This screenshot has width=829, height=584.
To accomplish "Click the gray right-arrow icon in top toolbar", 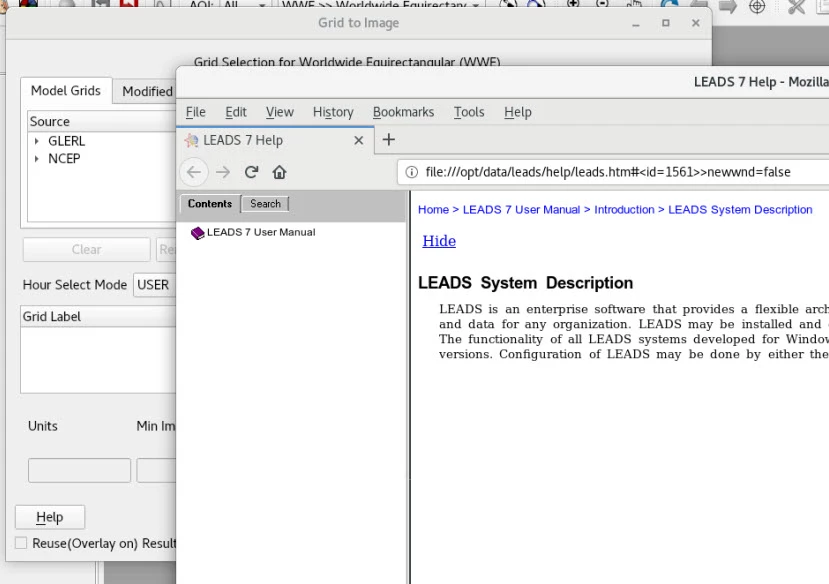I will [728, 6].
